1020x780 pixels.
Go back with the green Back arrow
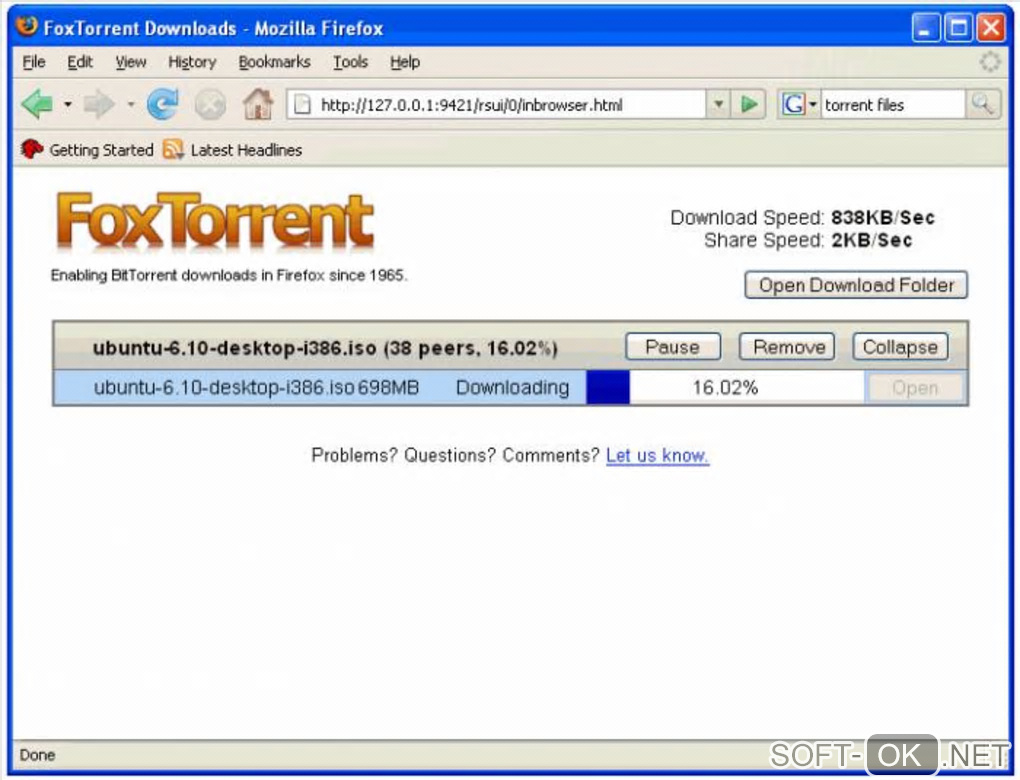point(37,104)
